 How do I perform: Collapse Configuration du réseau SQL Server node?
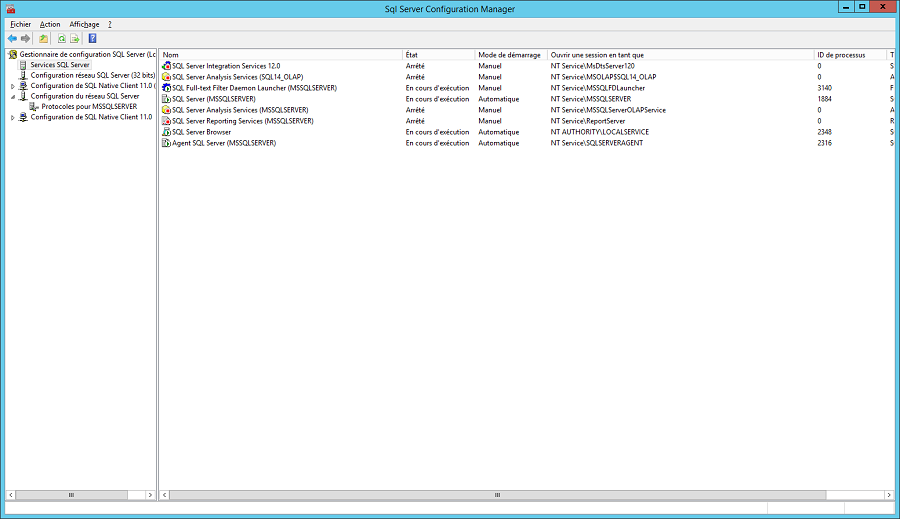(x=13, y=96)
